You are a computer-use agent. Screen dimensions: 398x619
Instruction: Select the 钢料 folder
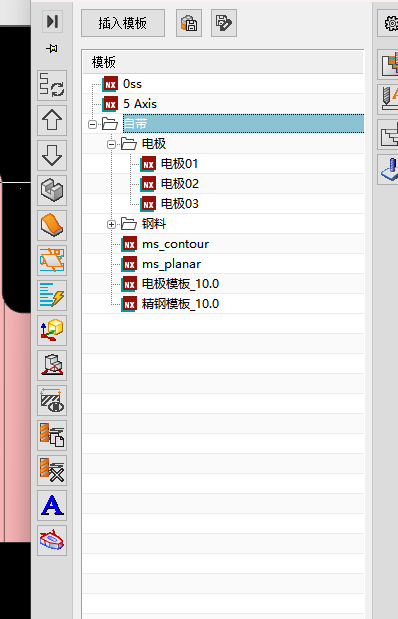pos(154,224)
